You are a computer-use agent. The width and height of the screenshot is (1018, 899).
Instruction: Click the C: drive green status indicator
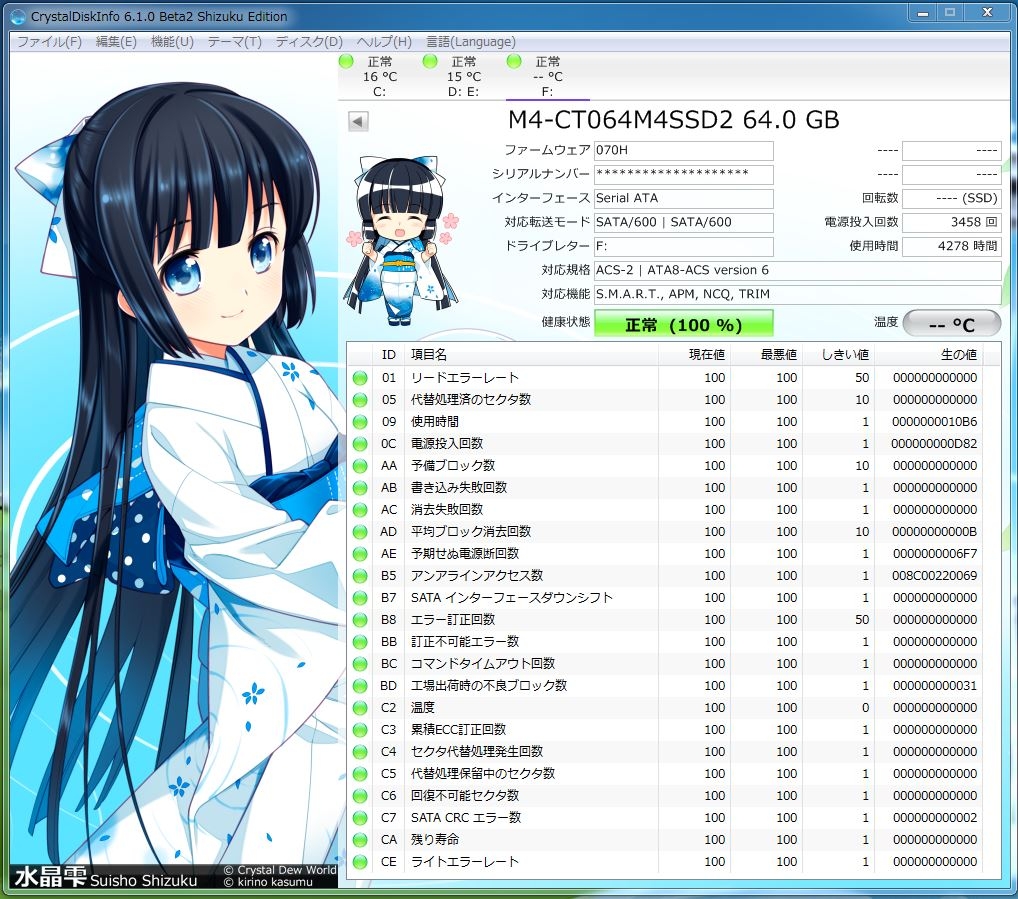pyautogui.click(x=346, y=62)
